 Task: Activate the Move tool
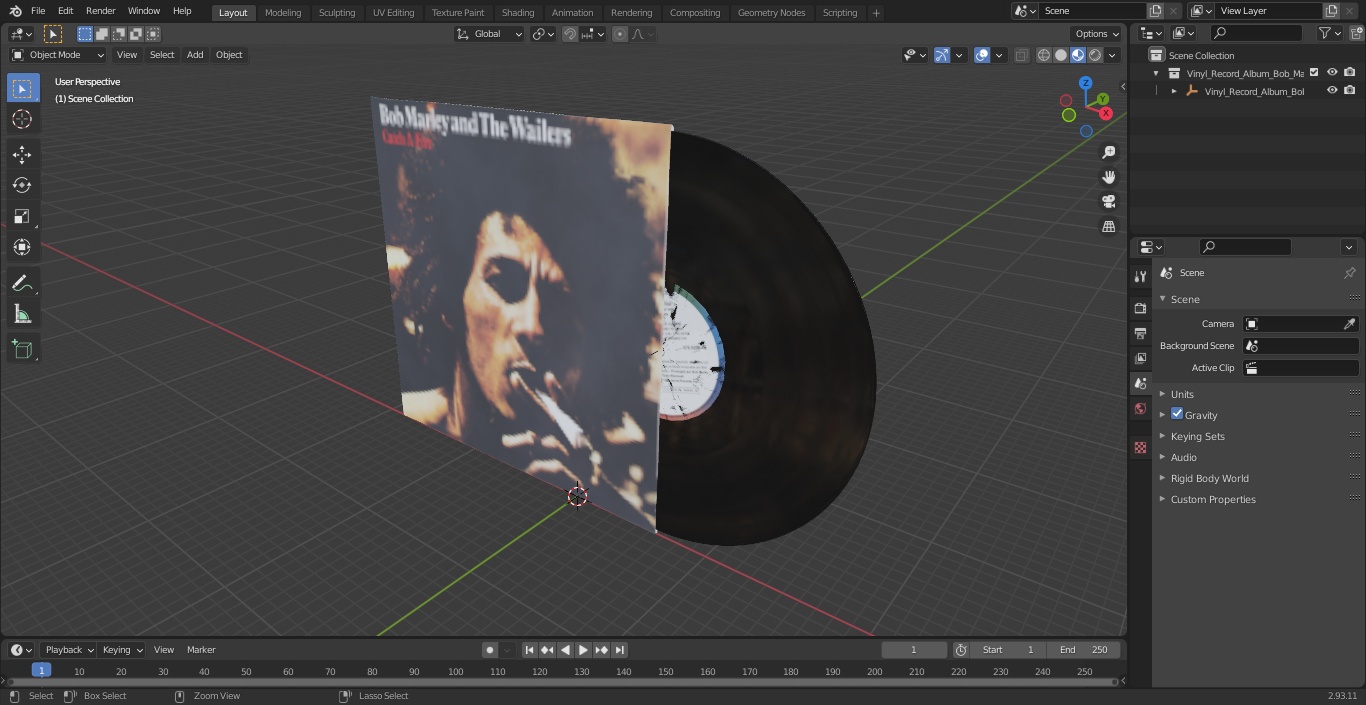tap(22, 155)
